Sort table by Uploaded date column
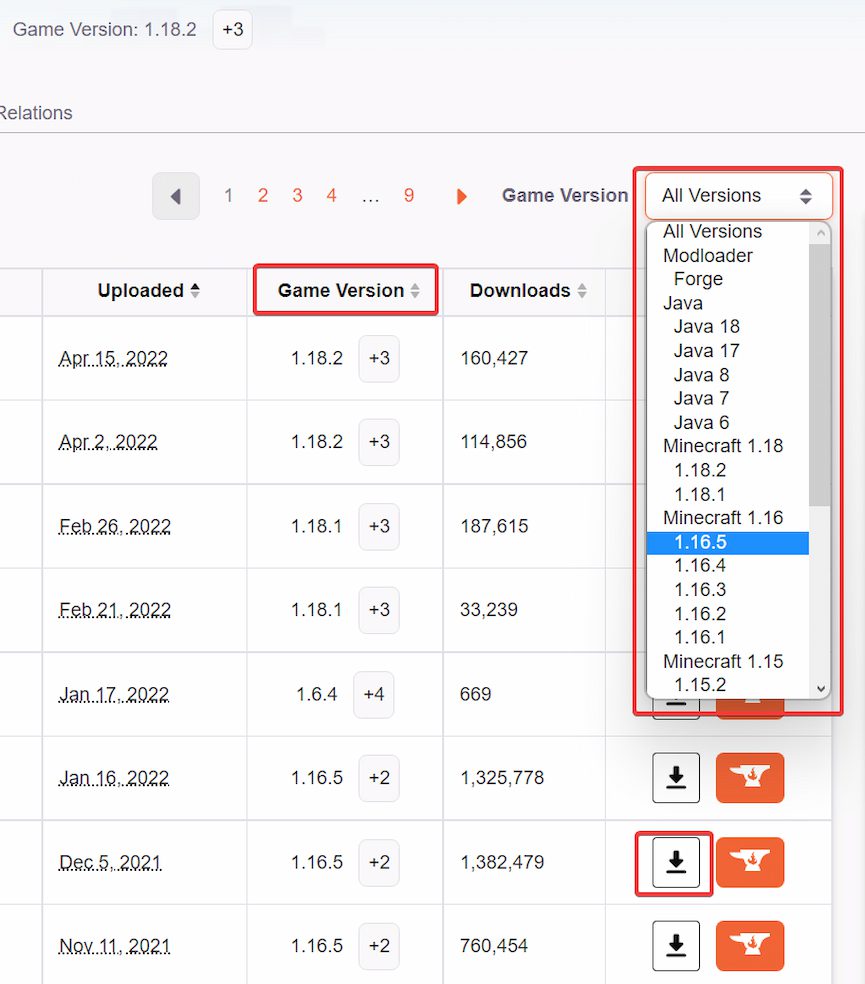Screen dimensions: 865x984 148,291
